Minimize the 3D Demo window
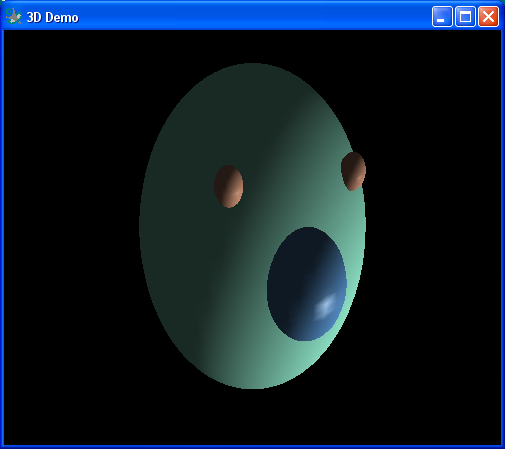The height and width of the screenshot is (449, 505). (442, 16)
